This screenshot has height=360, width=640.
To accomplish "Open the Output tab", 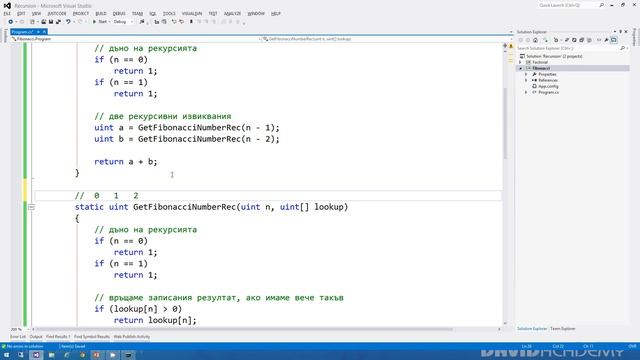I will (36, 337).
